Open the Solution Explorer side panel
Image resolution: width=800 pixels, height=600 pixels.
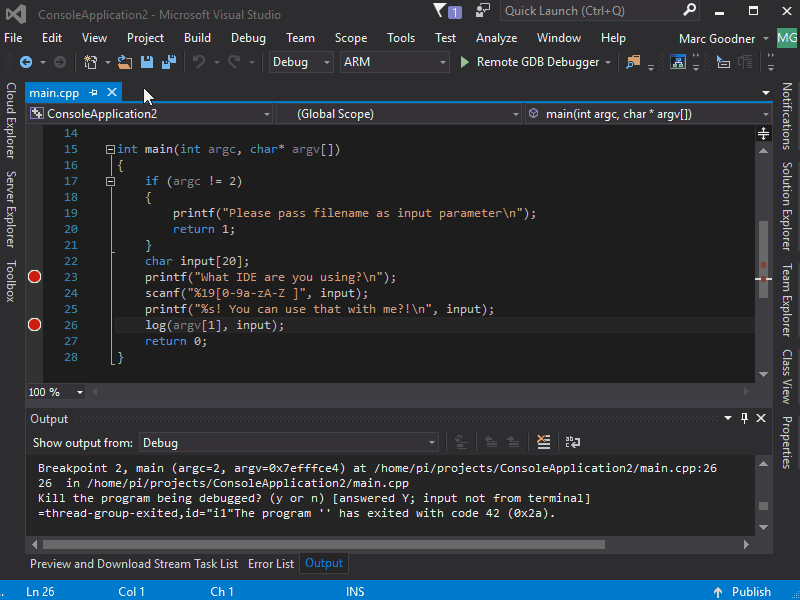pos(787,205)
